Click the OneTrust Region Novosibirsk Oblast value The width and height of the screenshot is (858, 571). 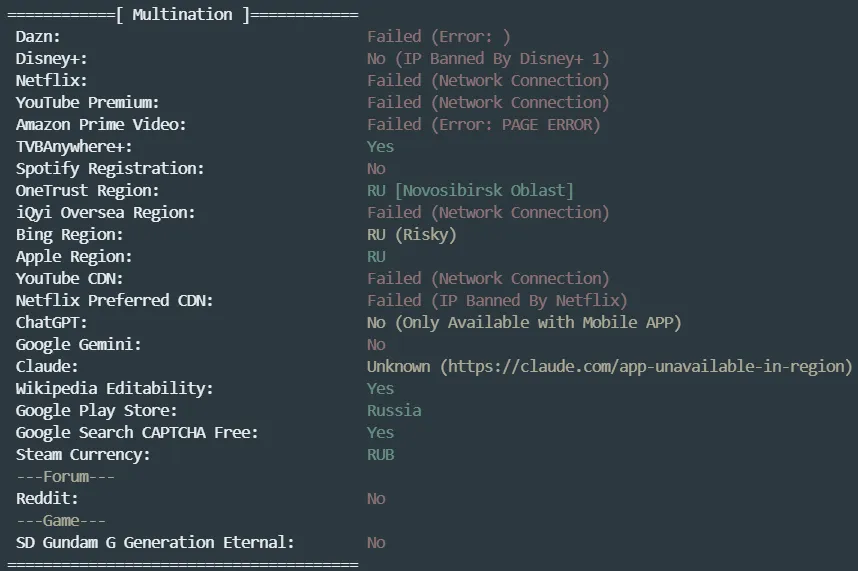[x=470, y=190]
